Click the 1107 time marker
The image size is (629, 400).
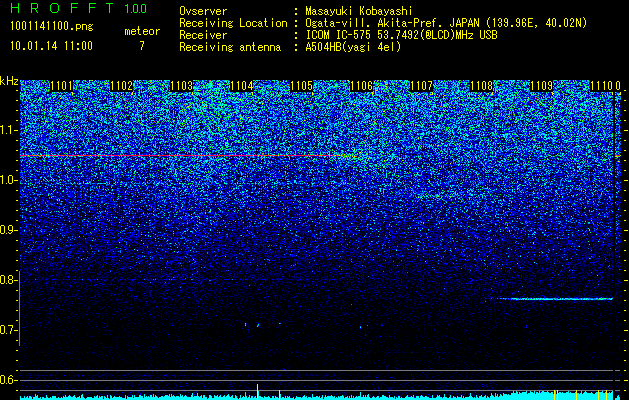click(x=422, y=86)
